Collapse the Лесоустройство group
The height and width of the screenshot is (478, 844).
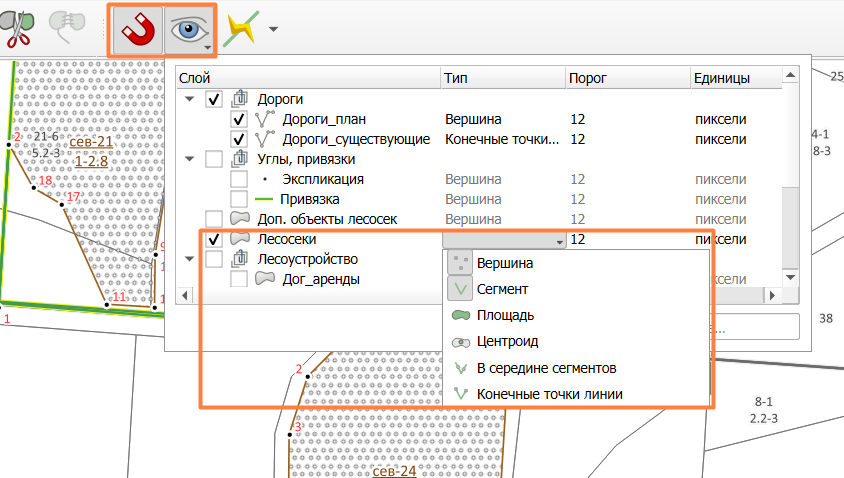pos(189,259)
